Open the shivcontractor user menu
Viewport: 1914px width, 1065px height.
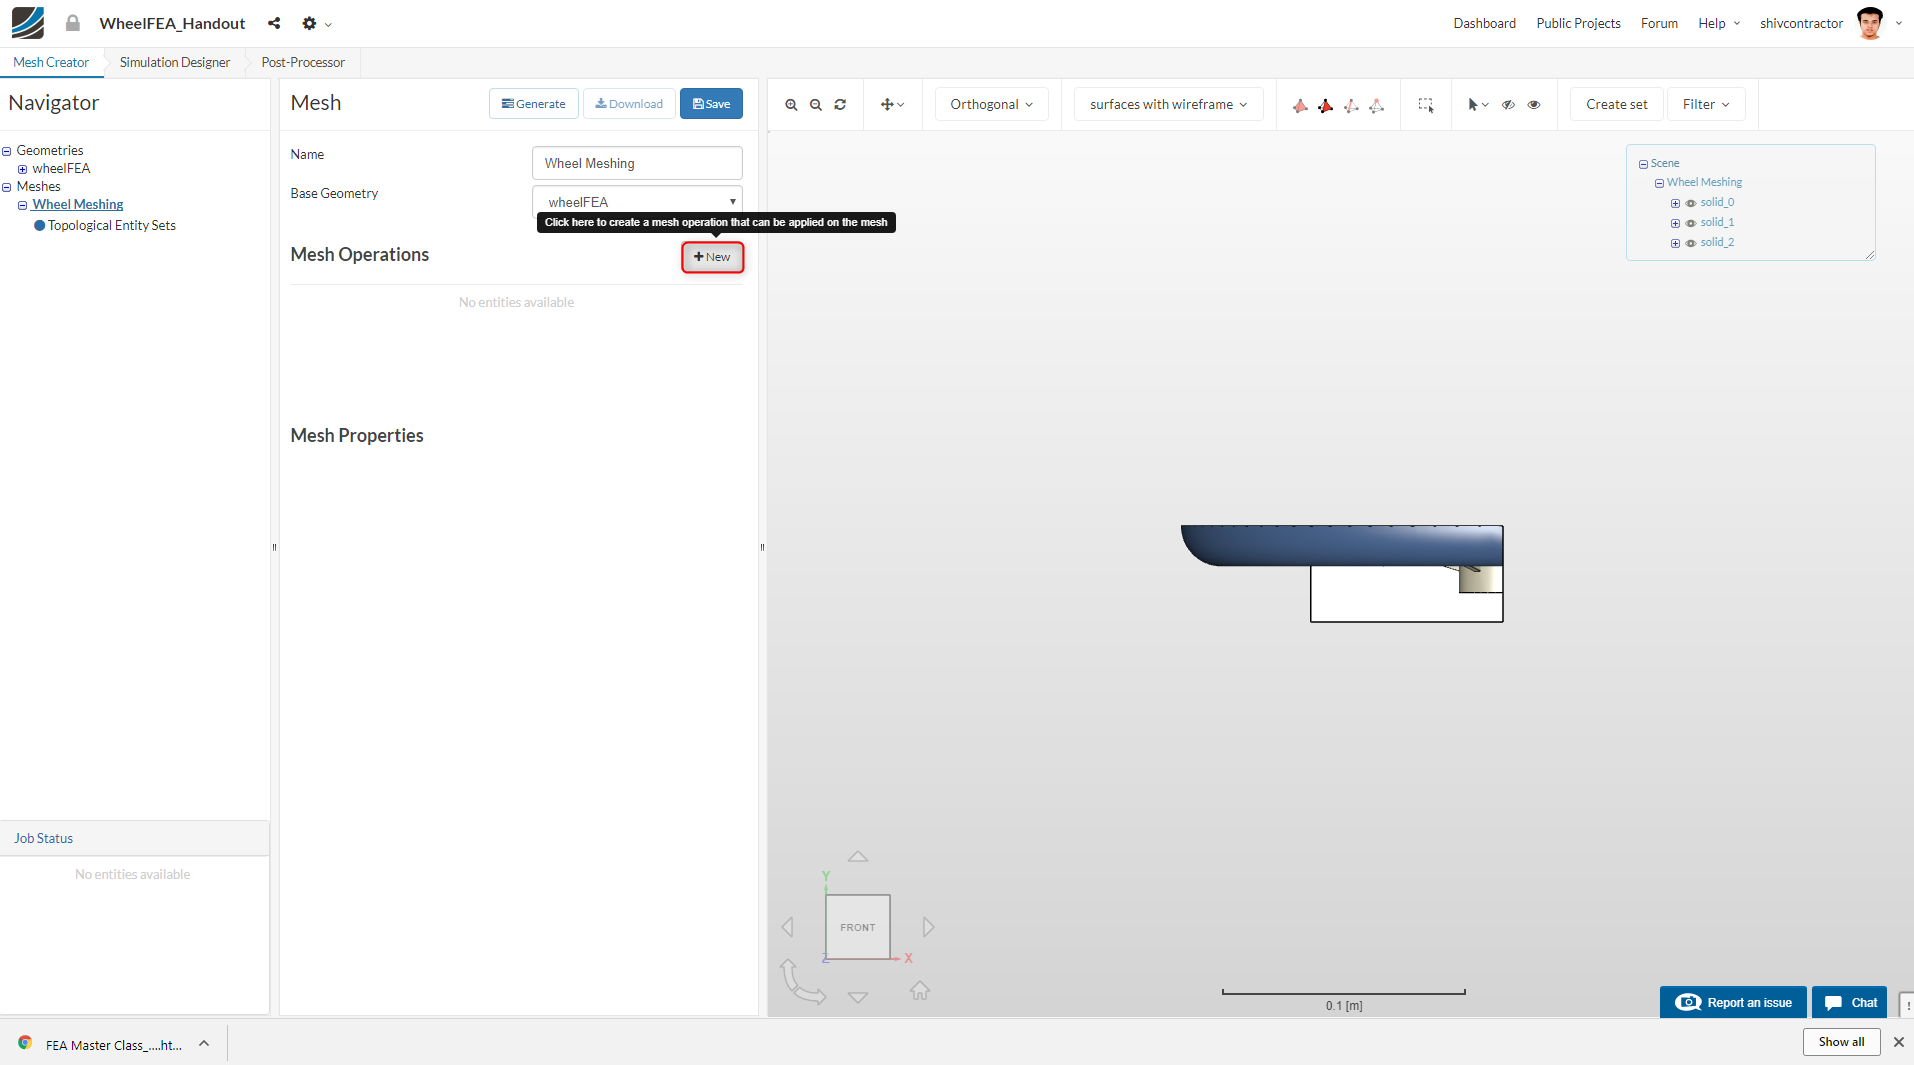pyautogui.click(x=1830, y=23)
